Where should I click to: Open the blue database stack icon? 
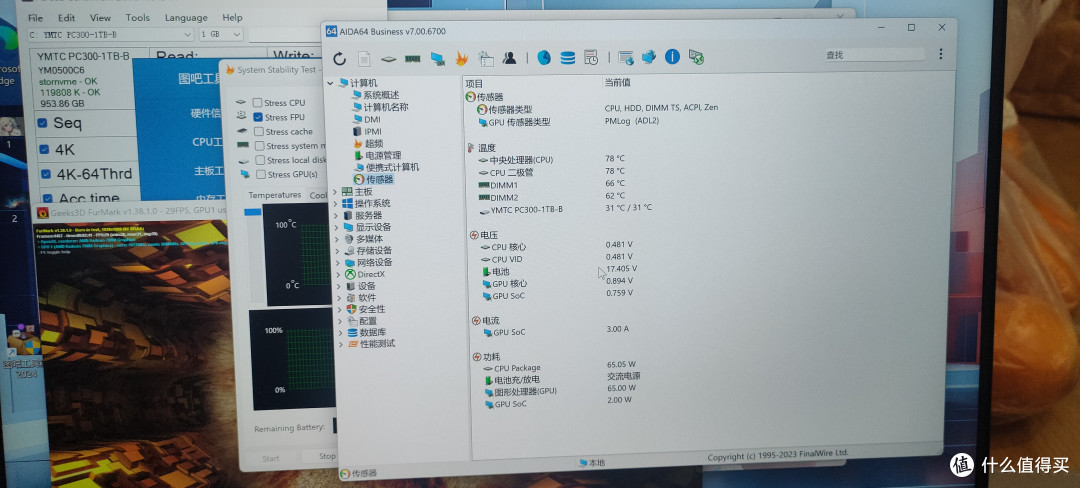pos(568,58)
